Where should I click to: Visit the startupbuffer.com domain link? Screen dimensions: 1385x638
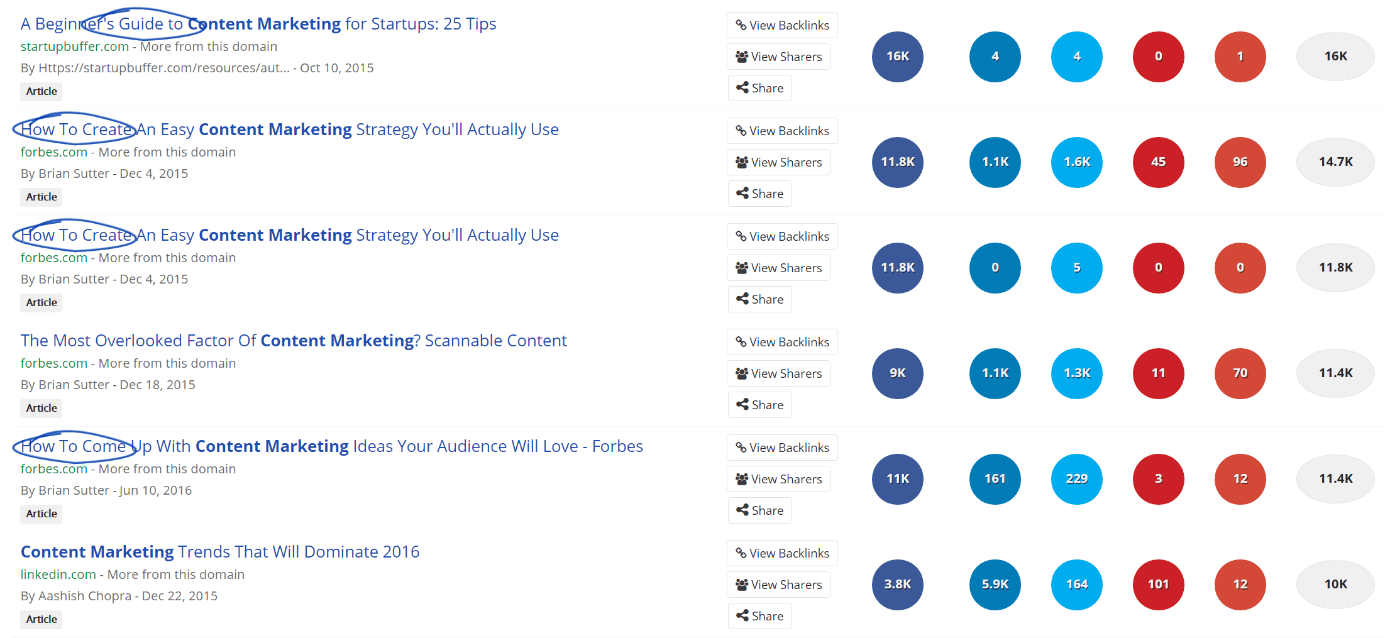click(x=76, y=47)
